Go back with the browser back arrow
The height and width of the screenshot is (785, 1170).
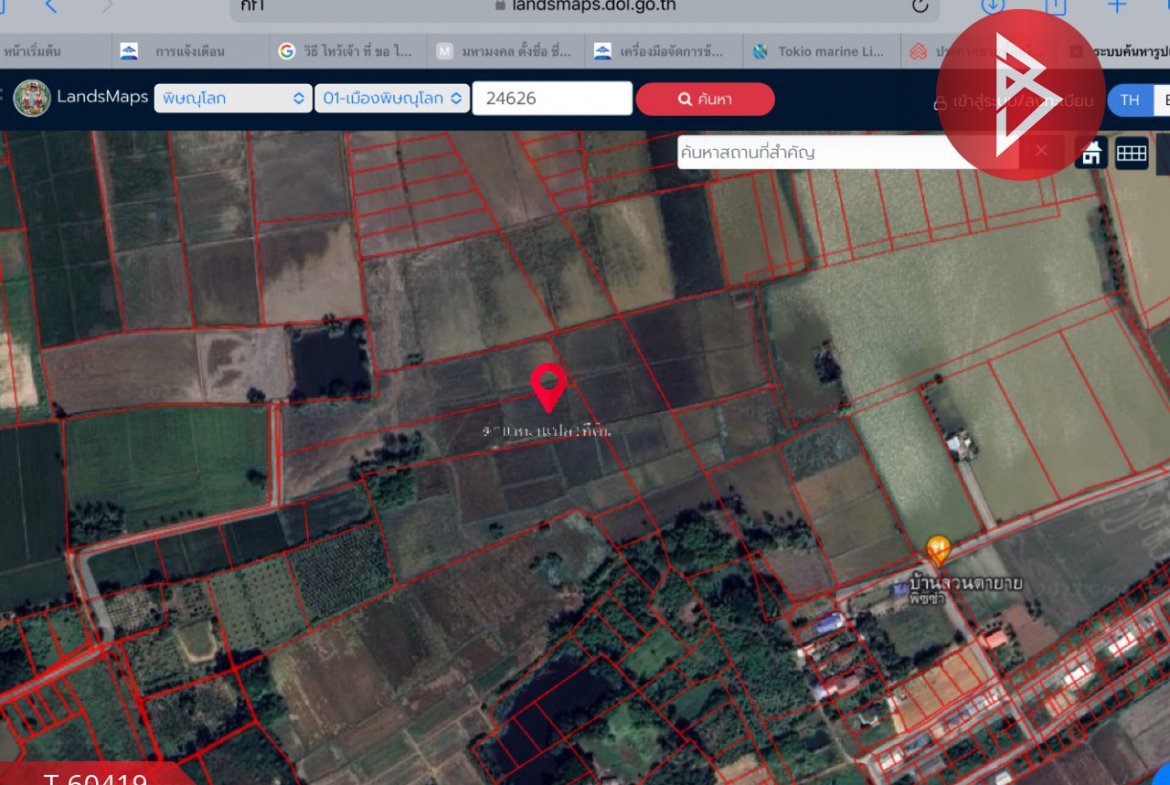[51, 7]
